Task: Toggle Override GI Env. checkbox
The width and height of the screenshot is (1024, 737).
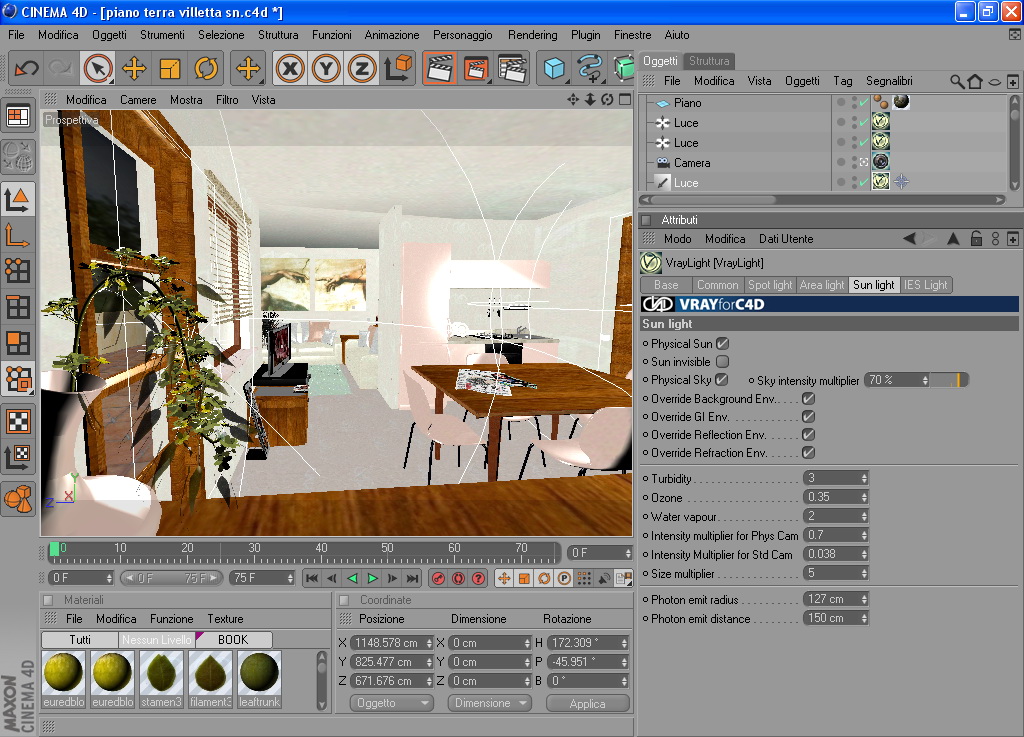Action: click(x=808, y=416)
